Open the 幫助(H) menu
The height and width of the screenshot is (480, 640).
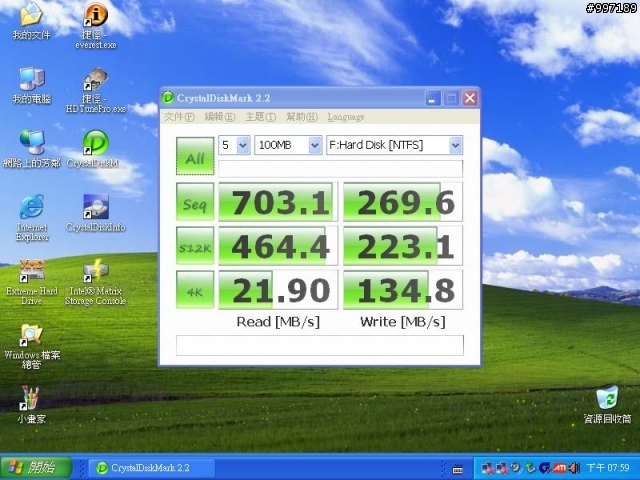[x=302, y=117]
